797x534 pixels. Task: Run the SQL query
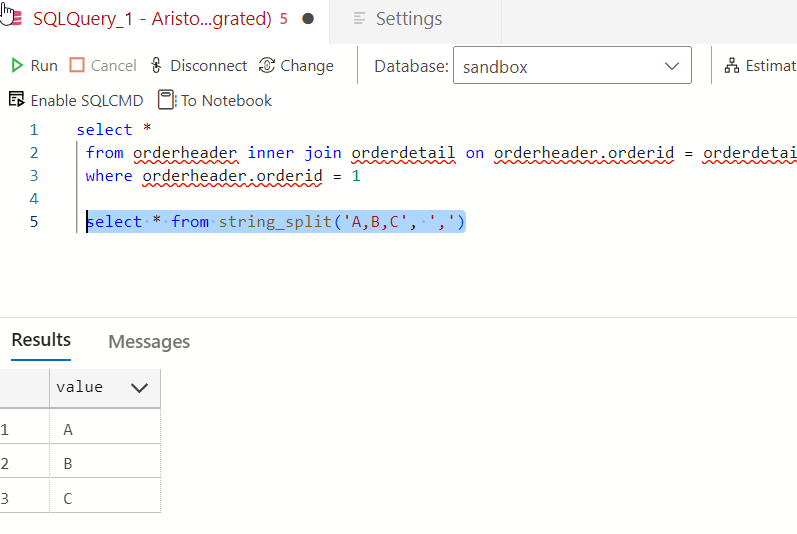tap(34, 66)
